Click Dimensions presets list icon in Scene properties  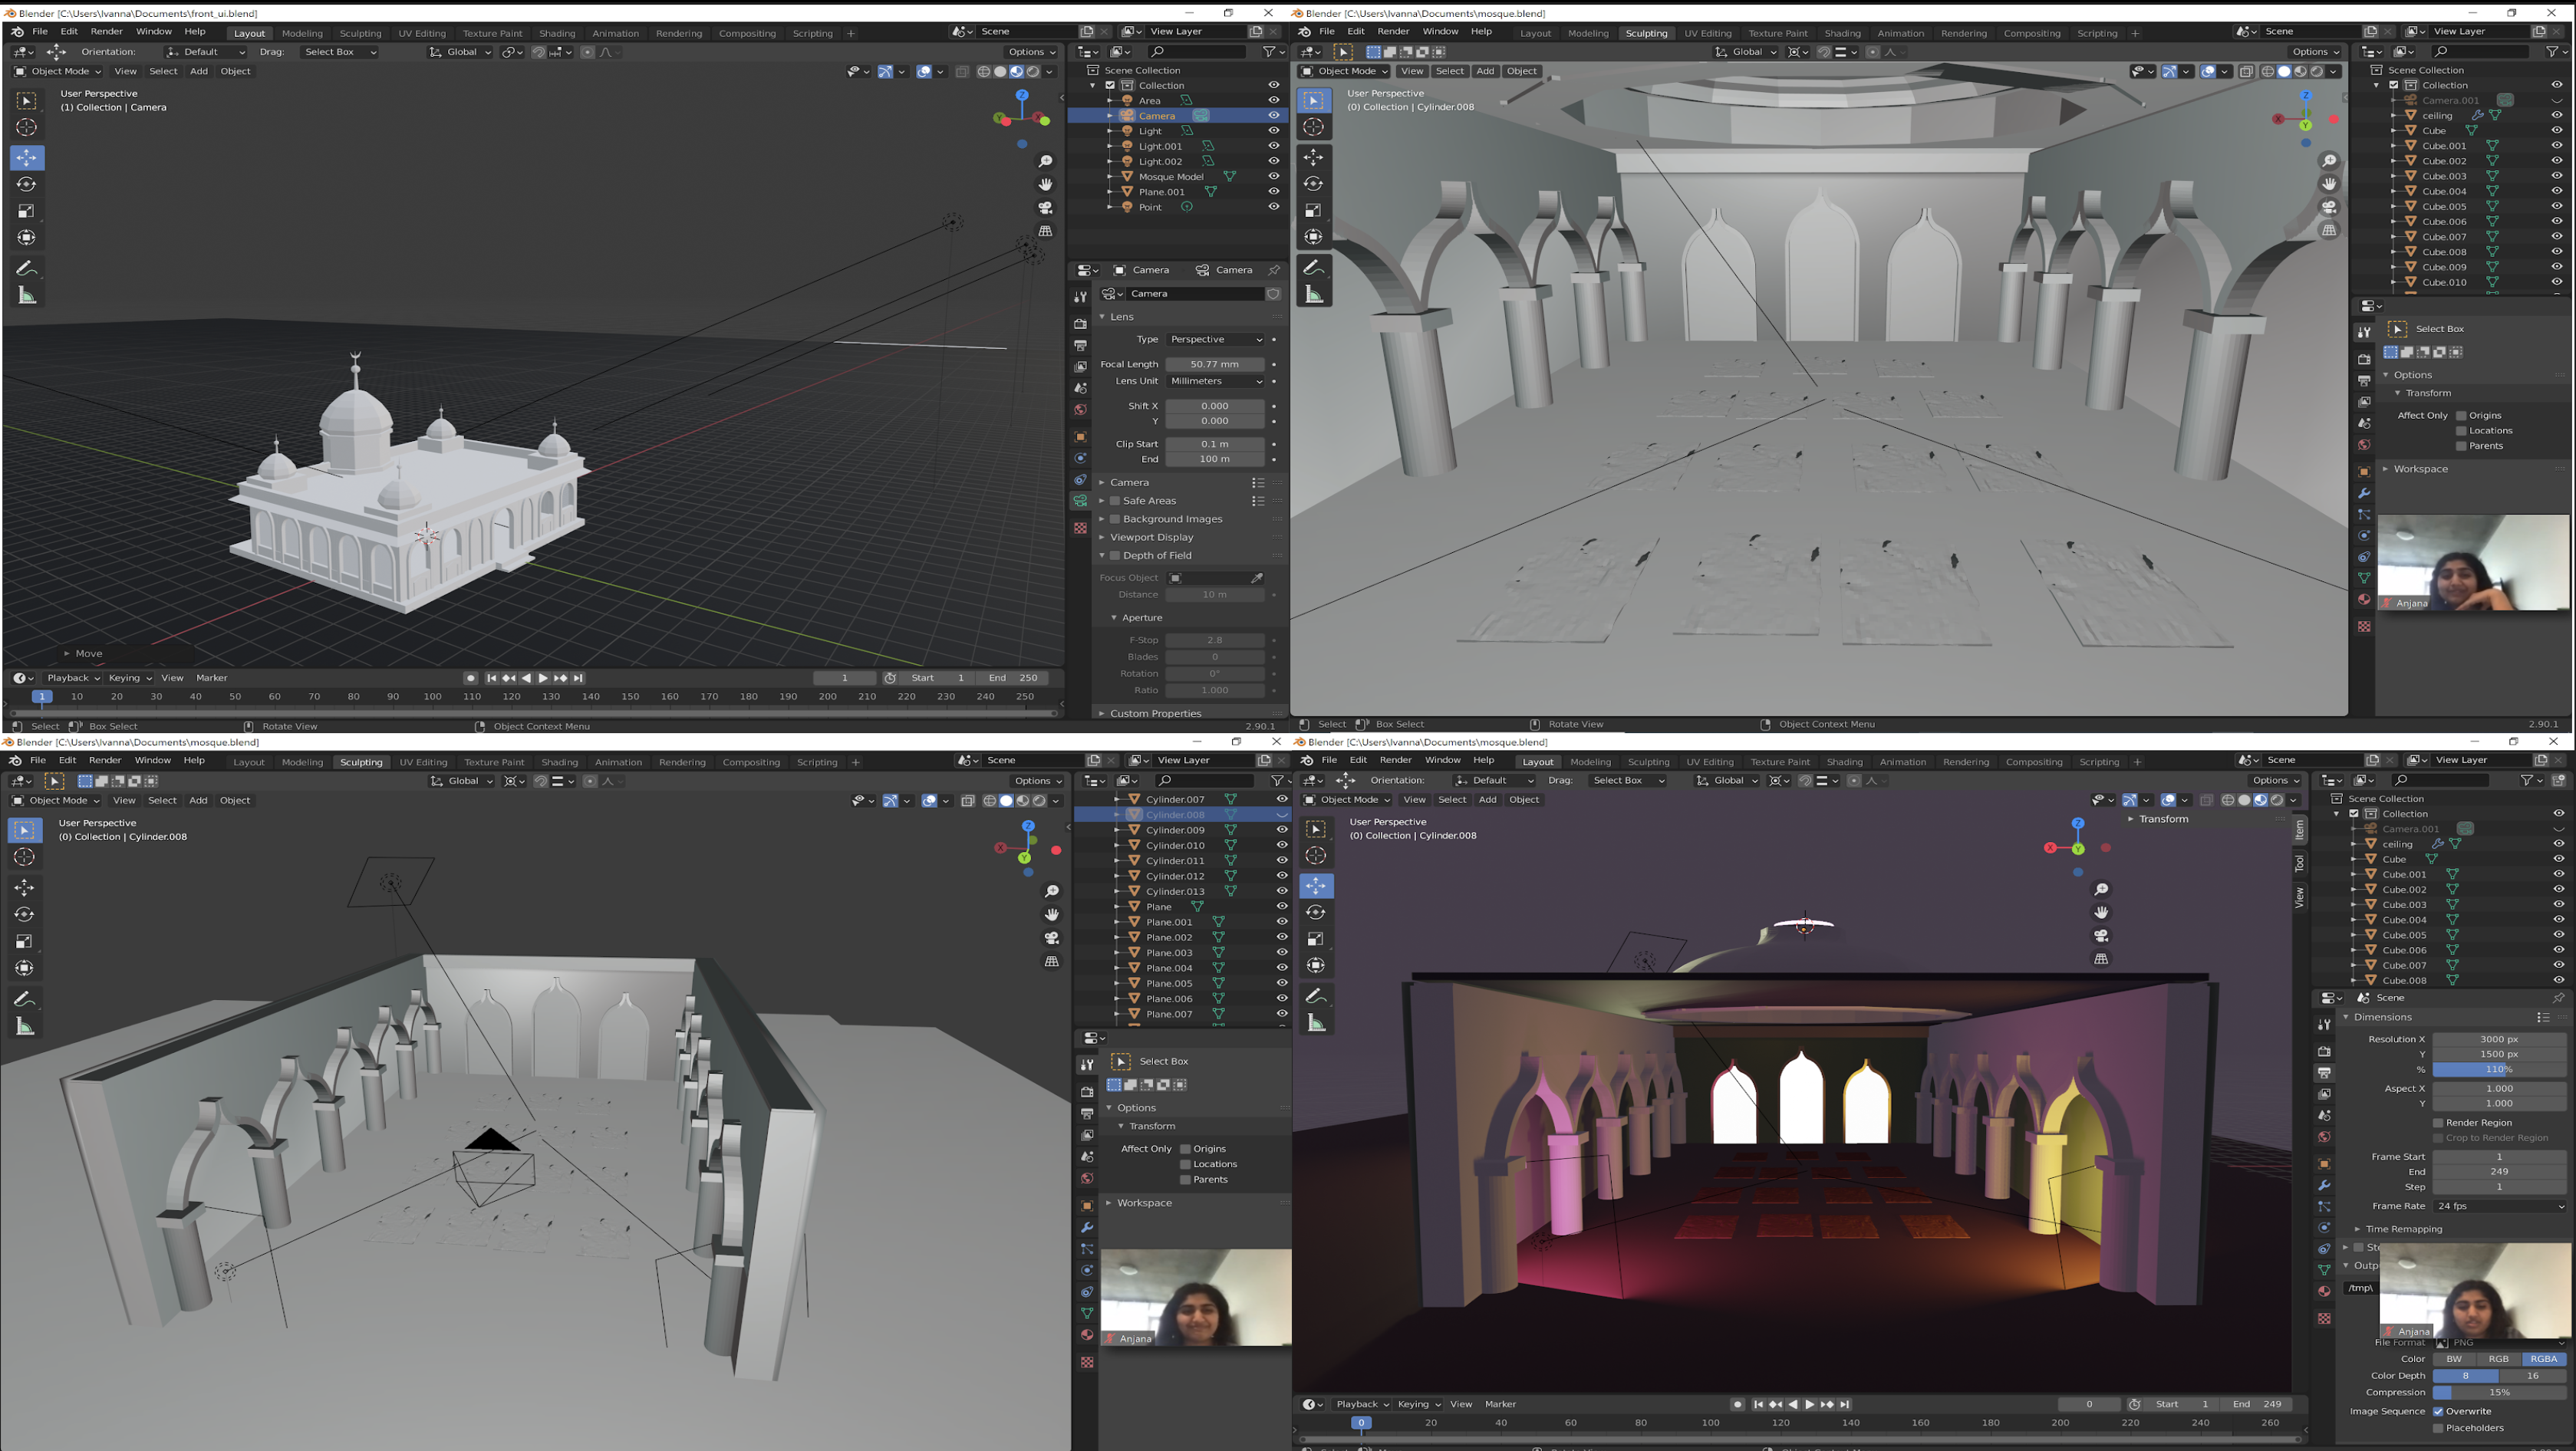pyautogui.click(x=2542, y=1017)
